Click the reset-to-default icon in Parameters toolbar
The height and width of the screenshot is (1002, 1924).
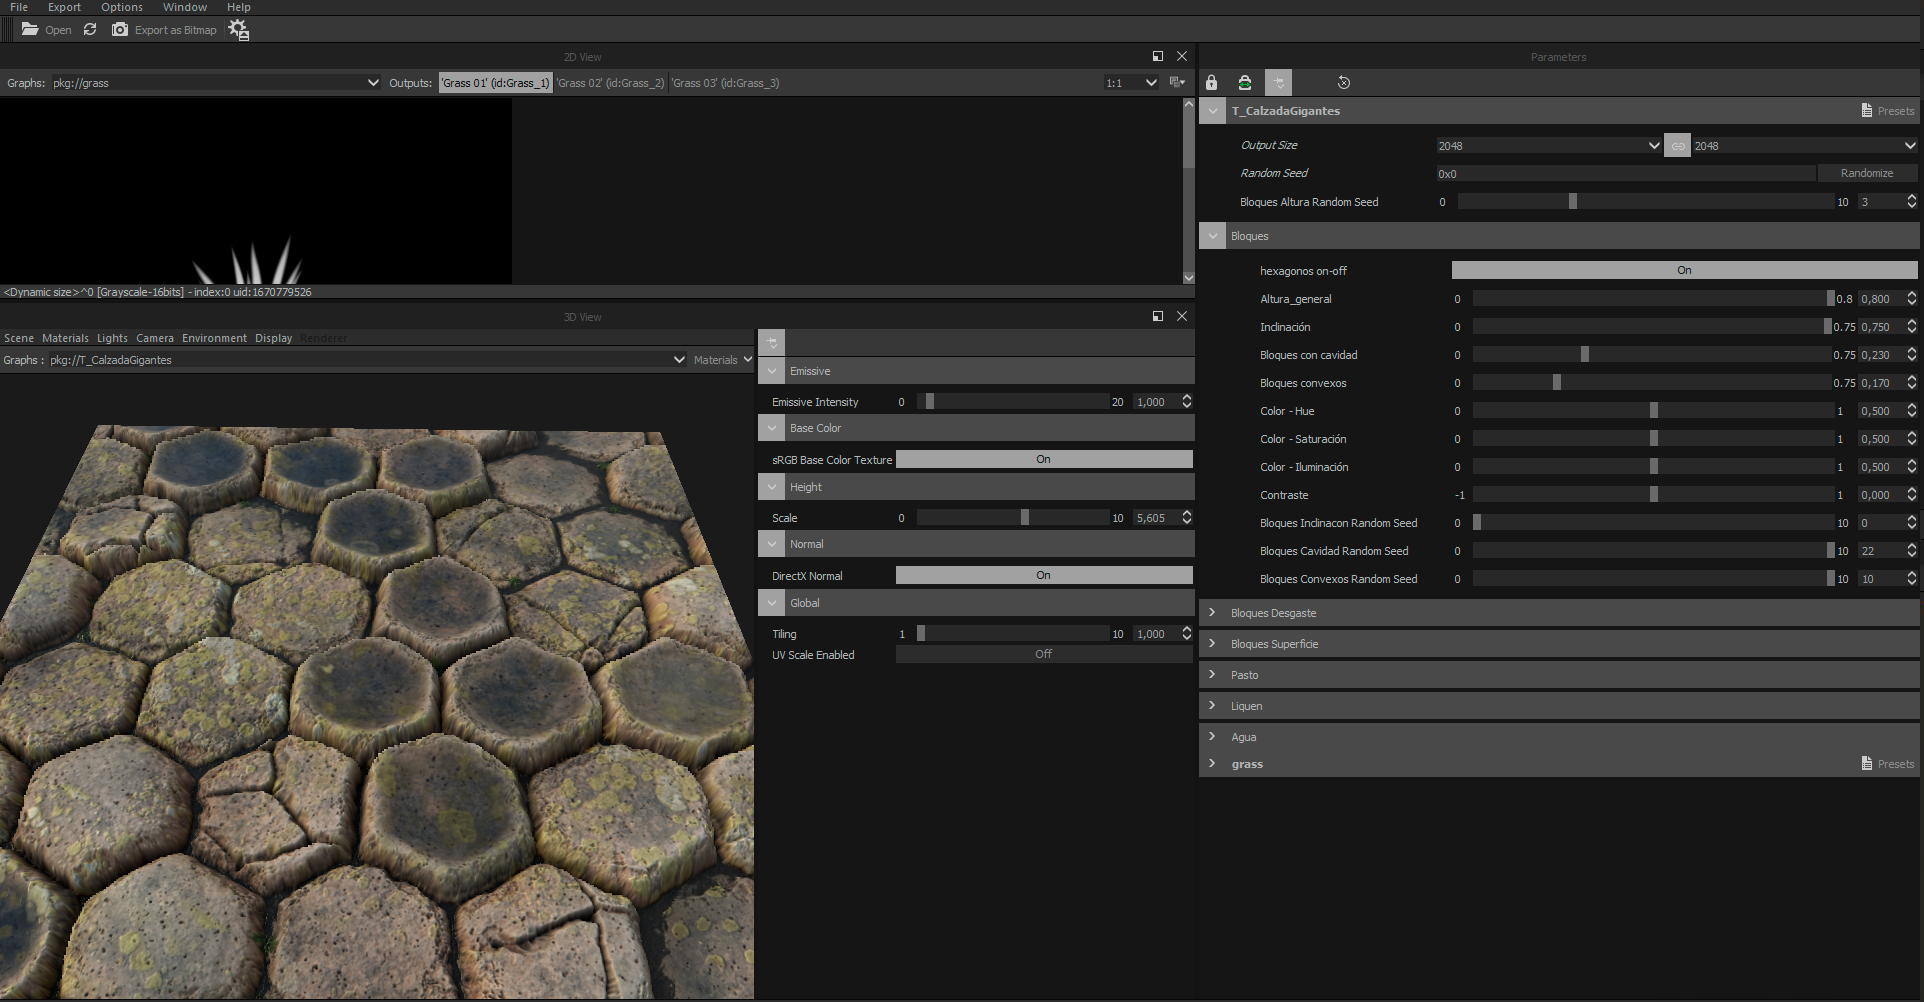tap(1343, 83)
